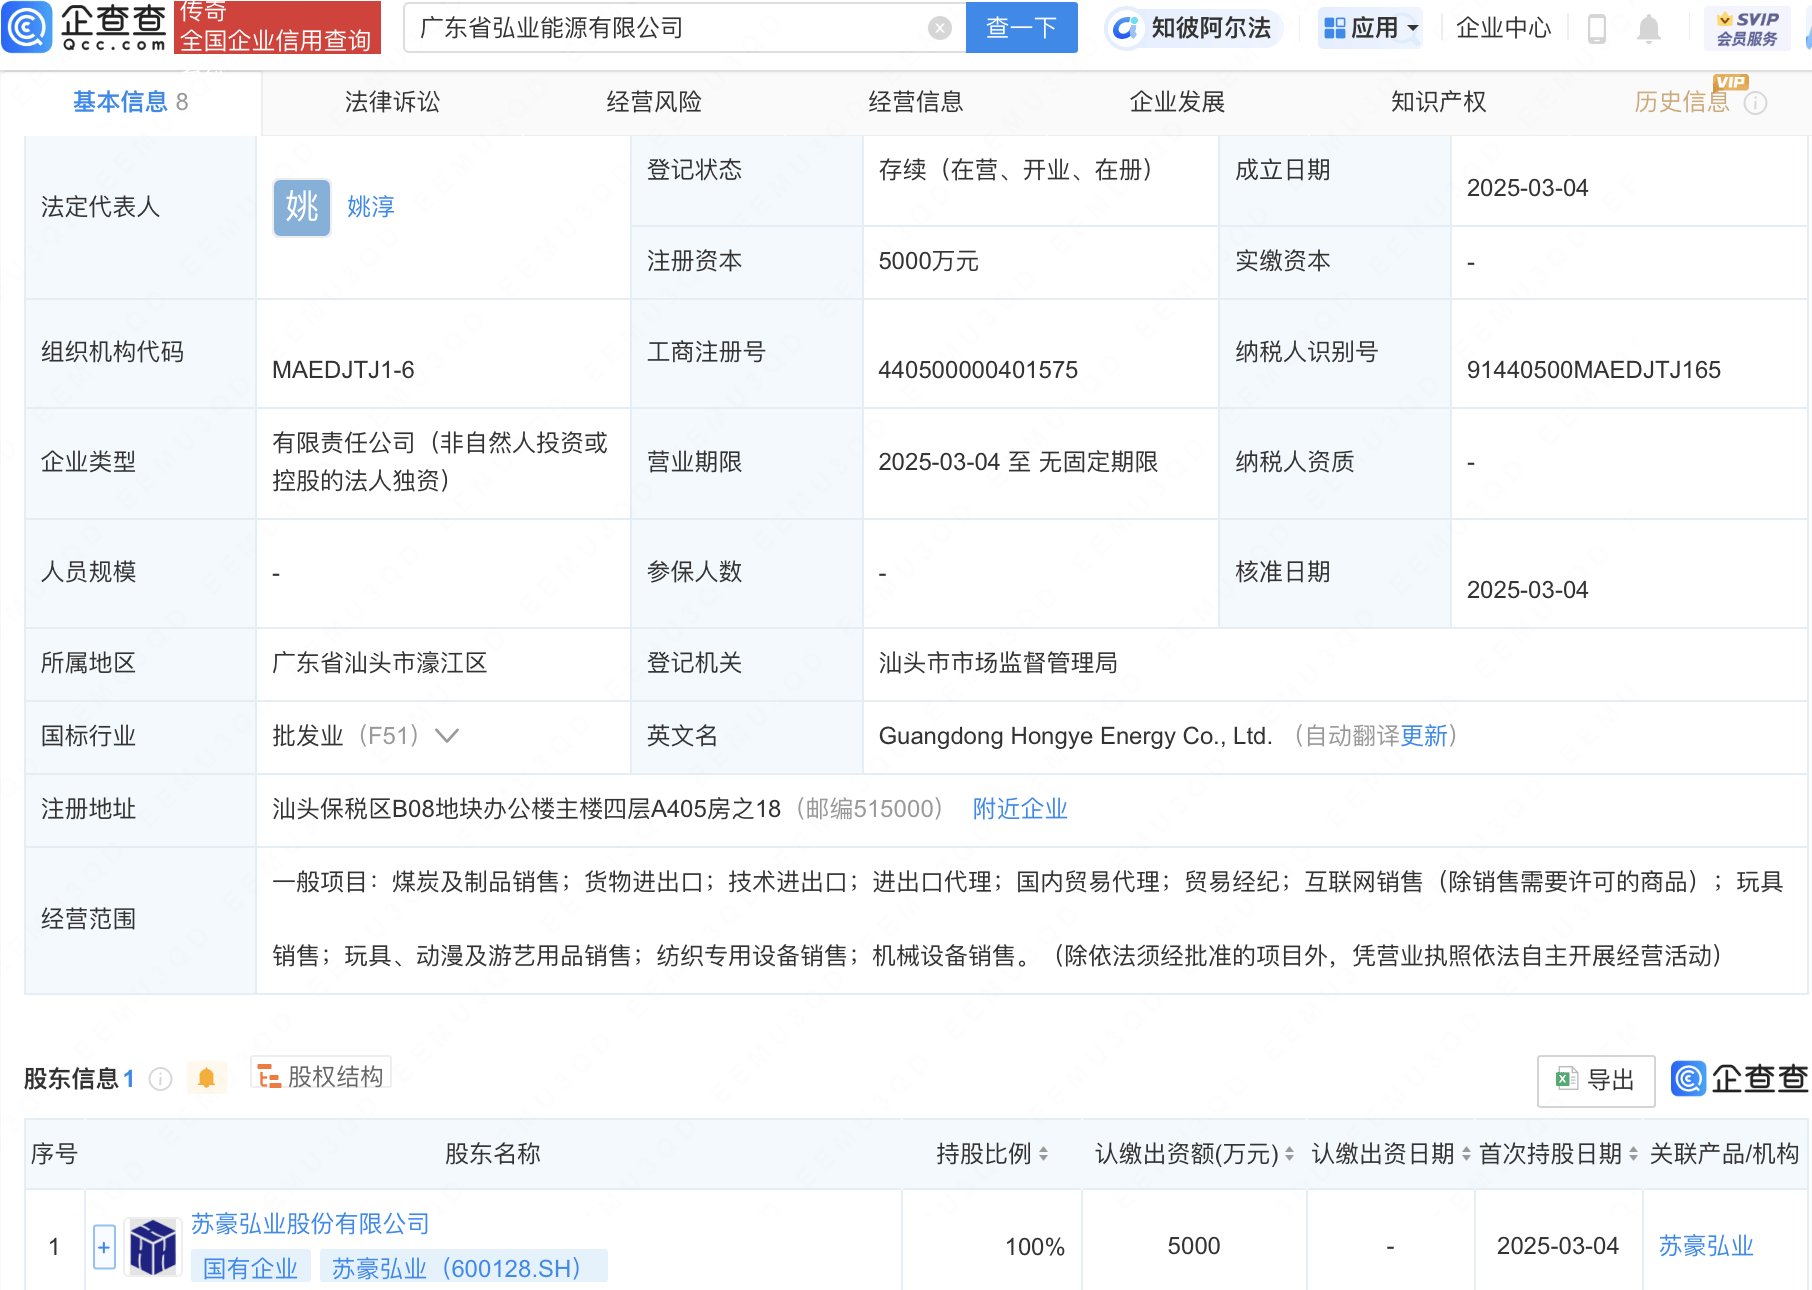Click 传奇 全国企业信用查询 red banner
This screenshot has height=1290, width=1812.
pos(277,27)
